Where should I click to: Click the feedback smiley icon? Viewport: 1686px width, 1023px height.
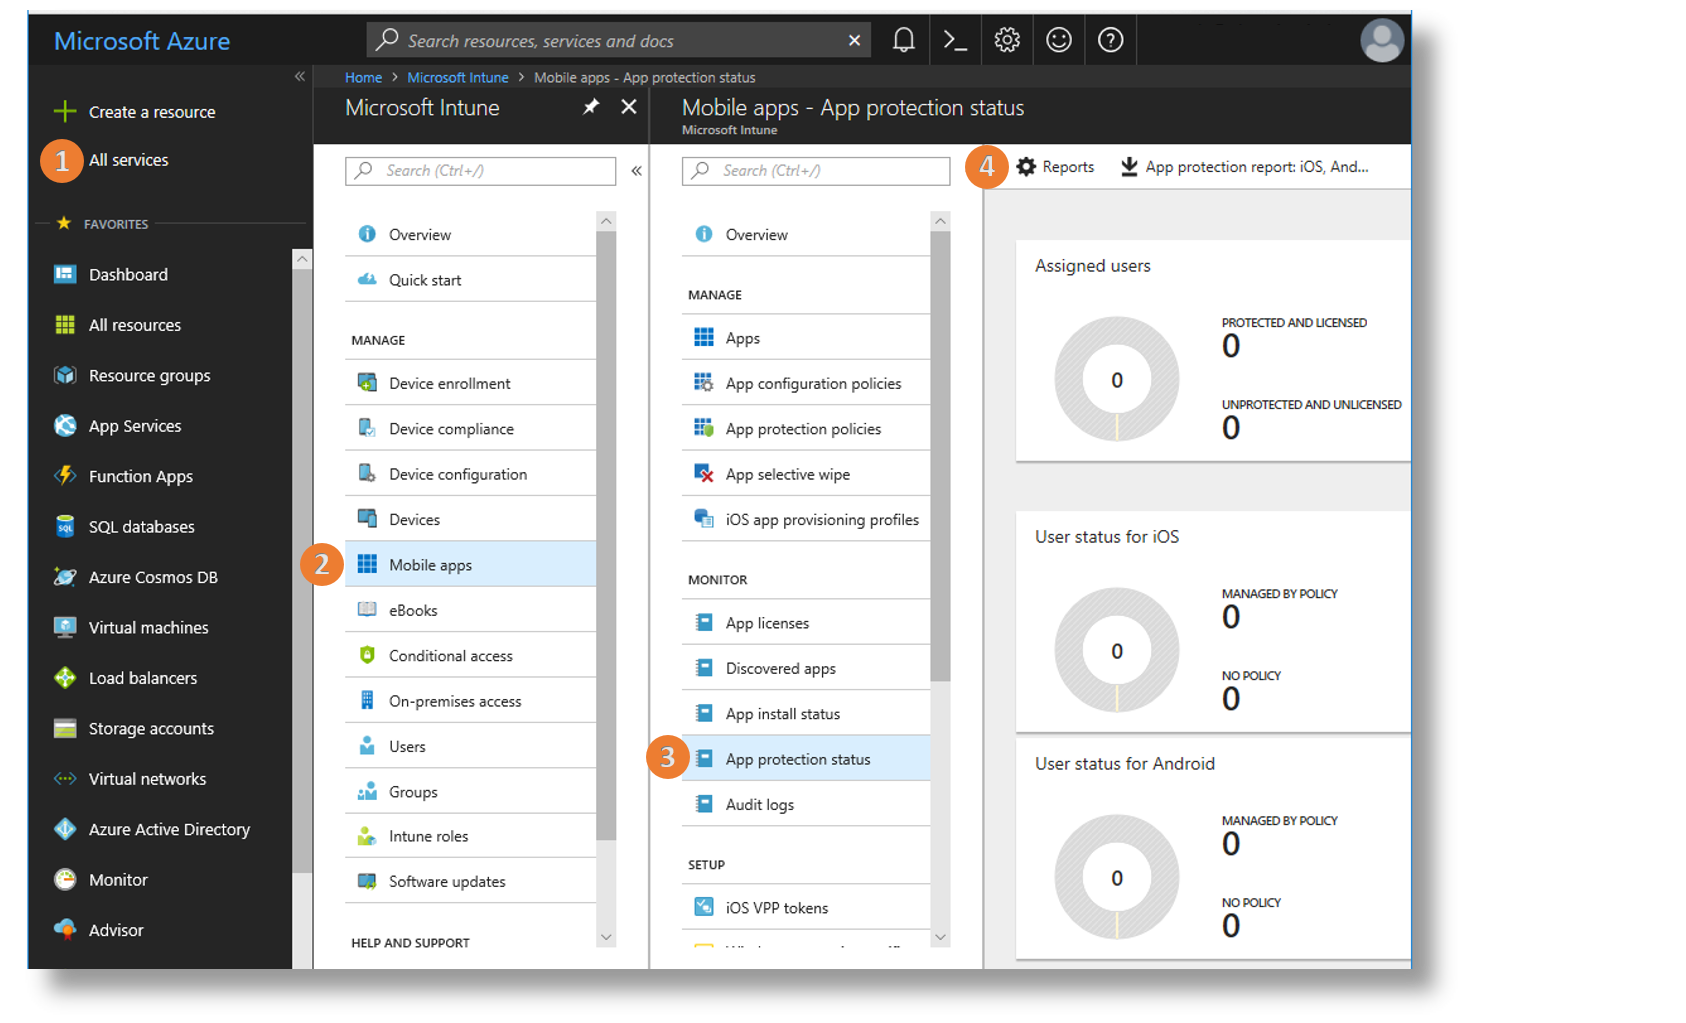pyautogui.click(x=1058, y=40)
